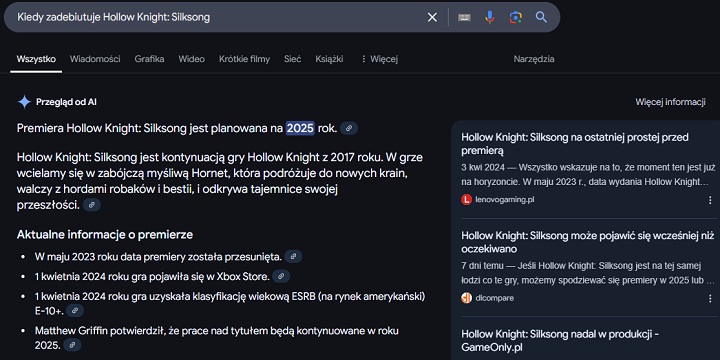
Task: Open 'Silksong na ostatniej prostej przed premierą' article
Action: [x=575, y=144]
